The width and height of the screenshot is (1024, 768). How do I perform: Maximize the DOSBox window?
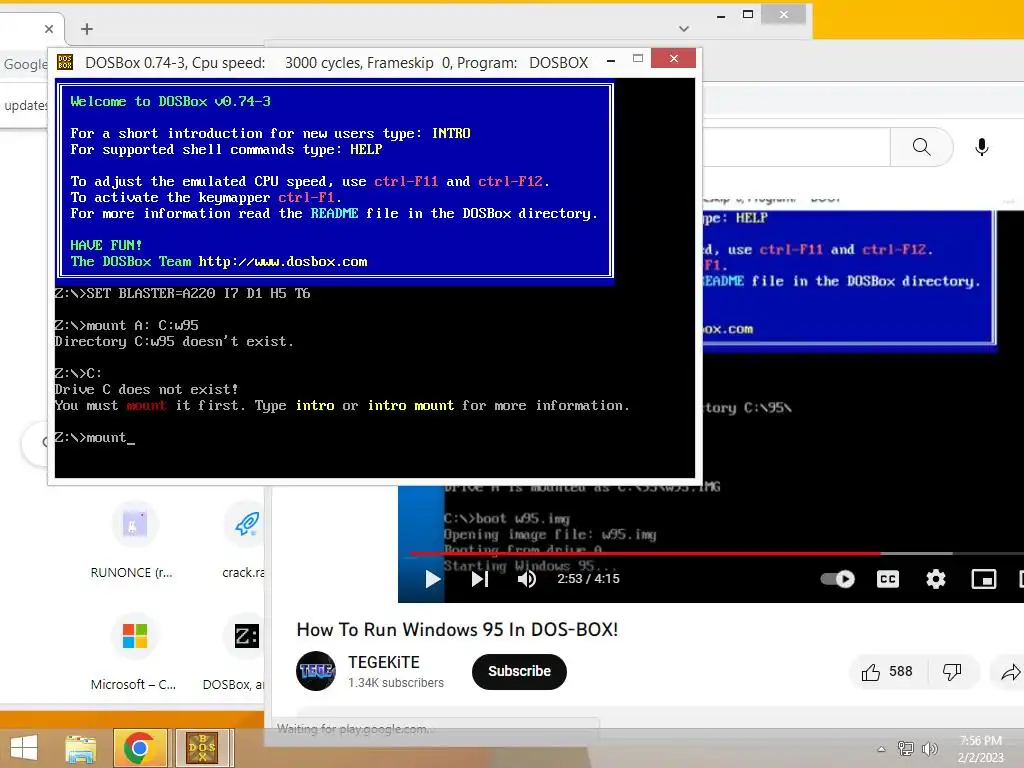tap(638, 59)
